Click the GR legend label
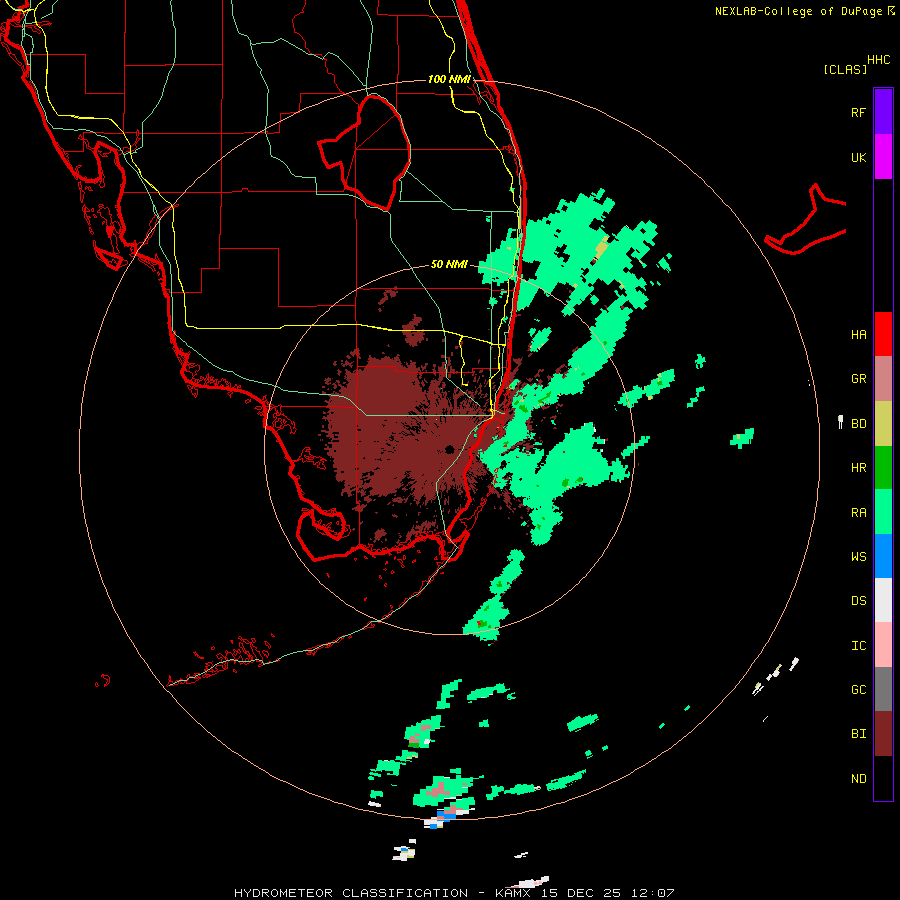The height and width of the screenshot is (900, 900). pyautogui.click(x=858, y=379)
